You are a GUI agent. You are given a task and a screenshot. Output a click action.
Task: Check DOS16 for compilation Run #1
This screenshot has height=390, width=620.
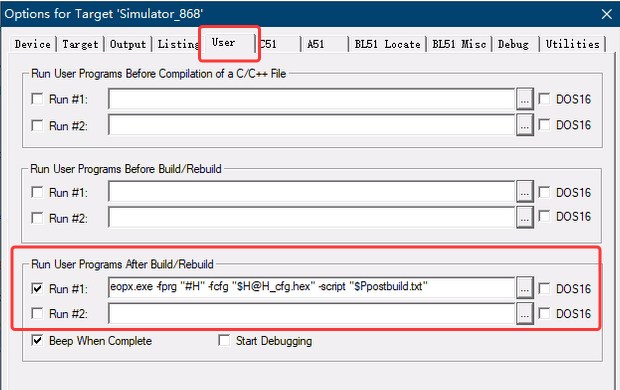click(x=544, y=98)
